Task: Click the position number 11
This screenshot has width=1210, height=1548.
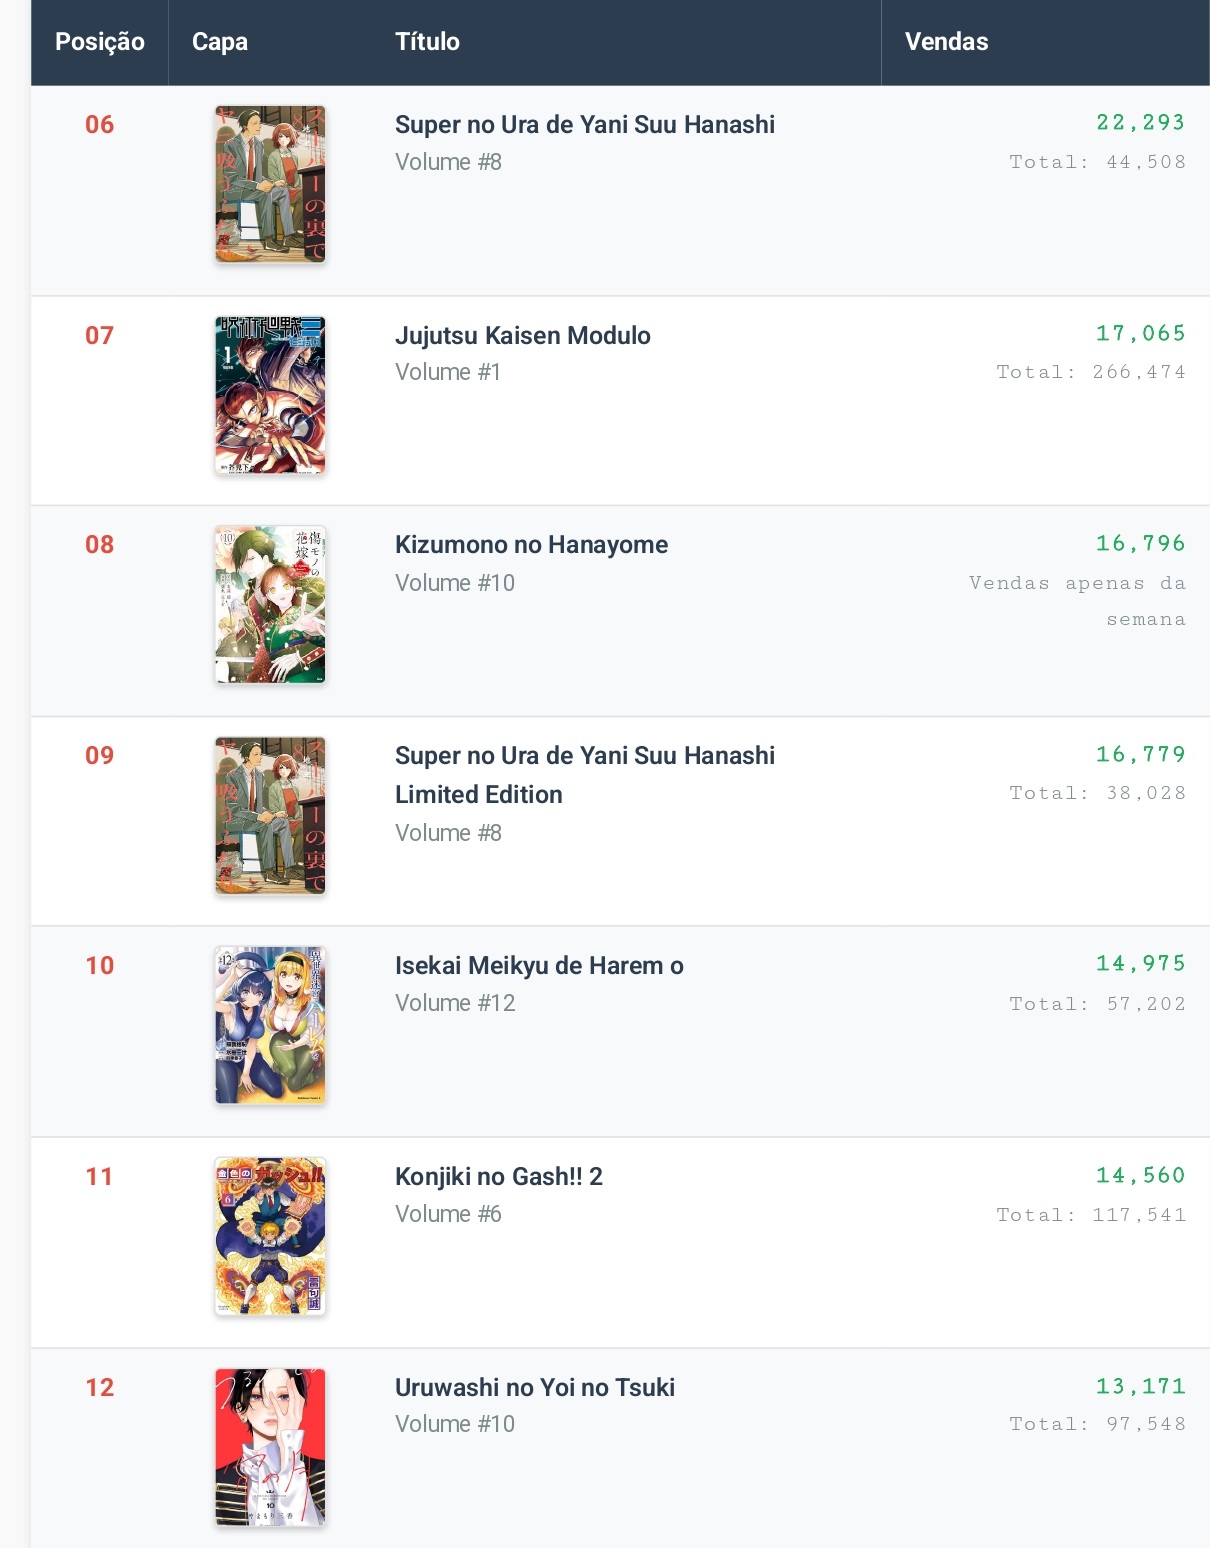Action: [99, 1177]
